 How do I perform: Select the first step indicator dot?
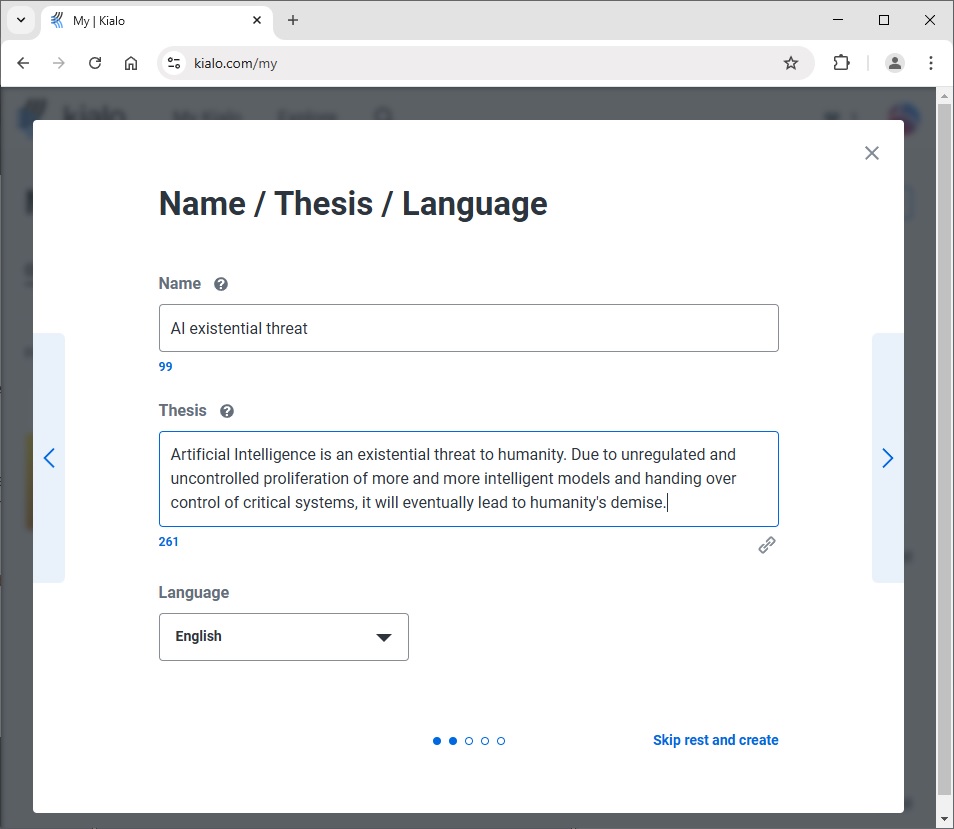(x=437, y=741)
